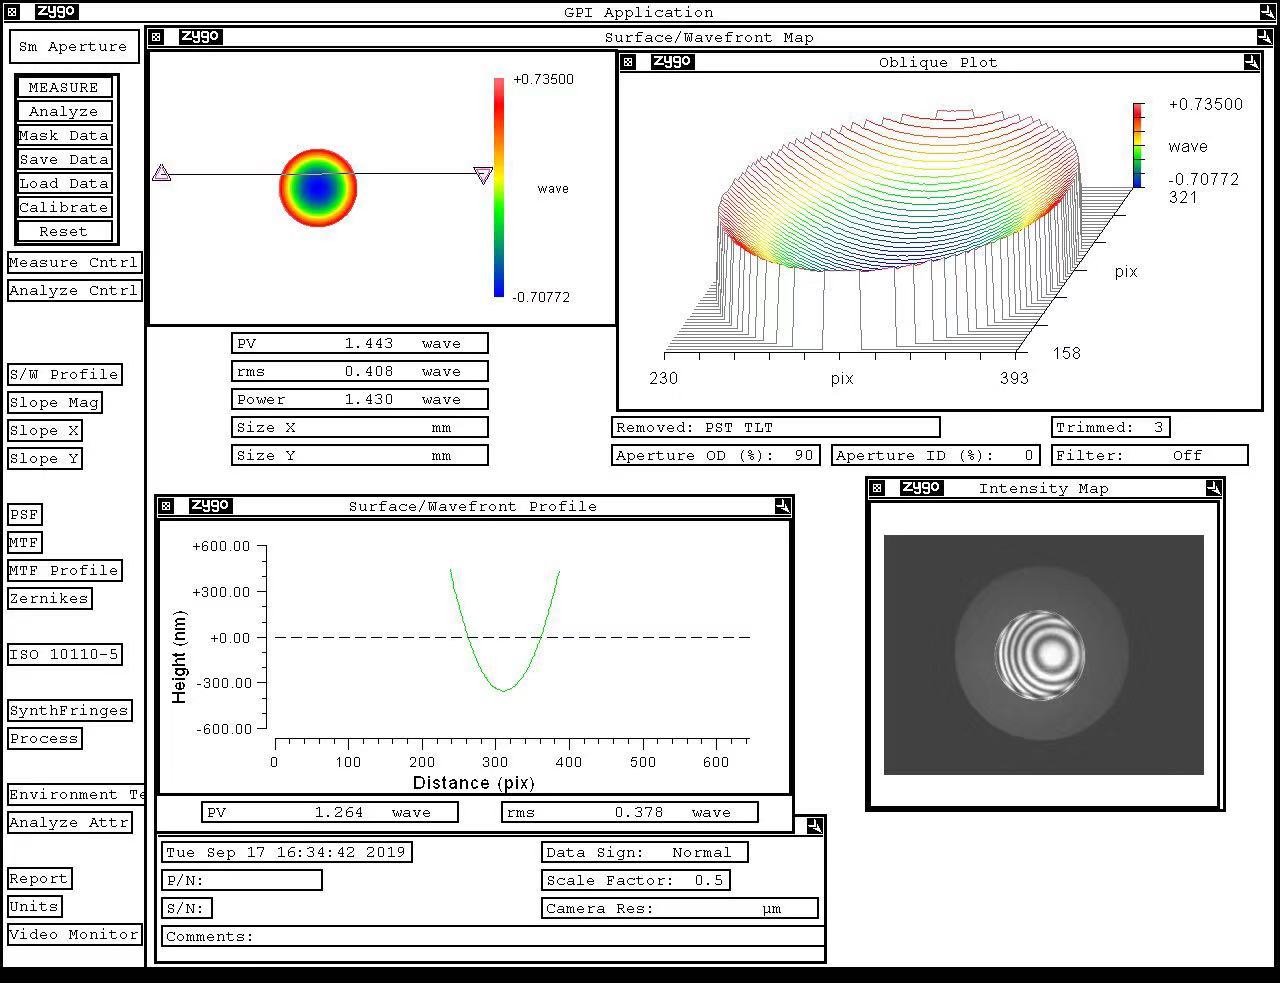
Task: Open the PSF view
Action: [x=24, y=515]
